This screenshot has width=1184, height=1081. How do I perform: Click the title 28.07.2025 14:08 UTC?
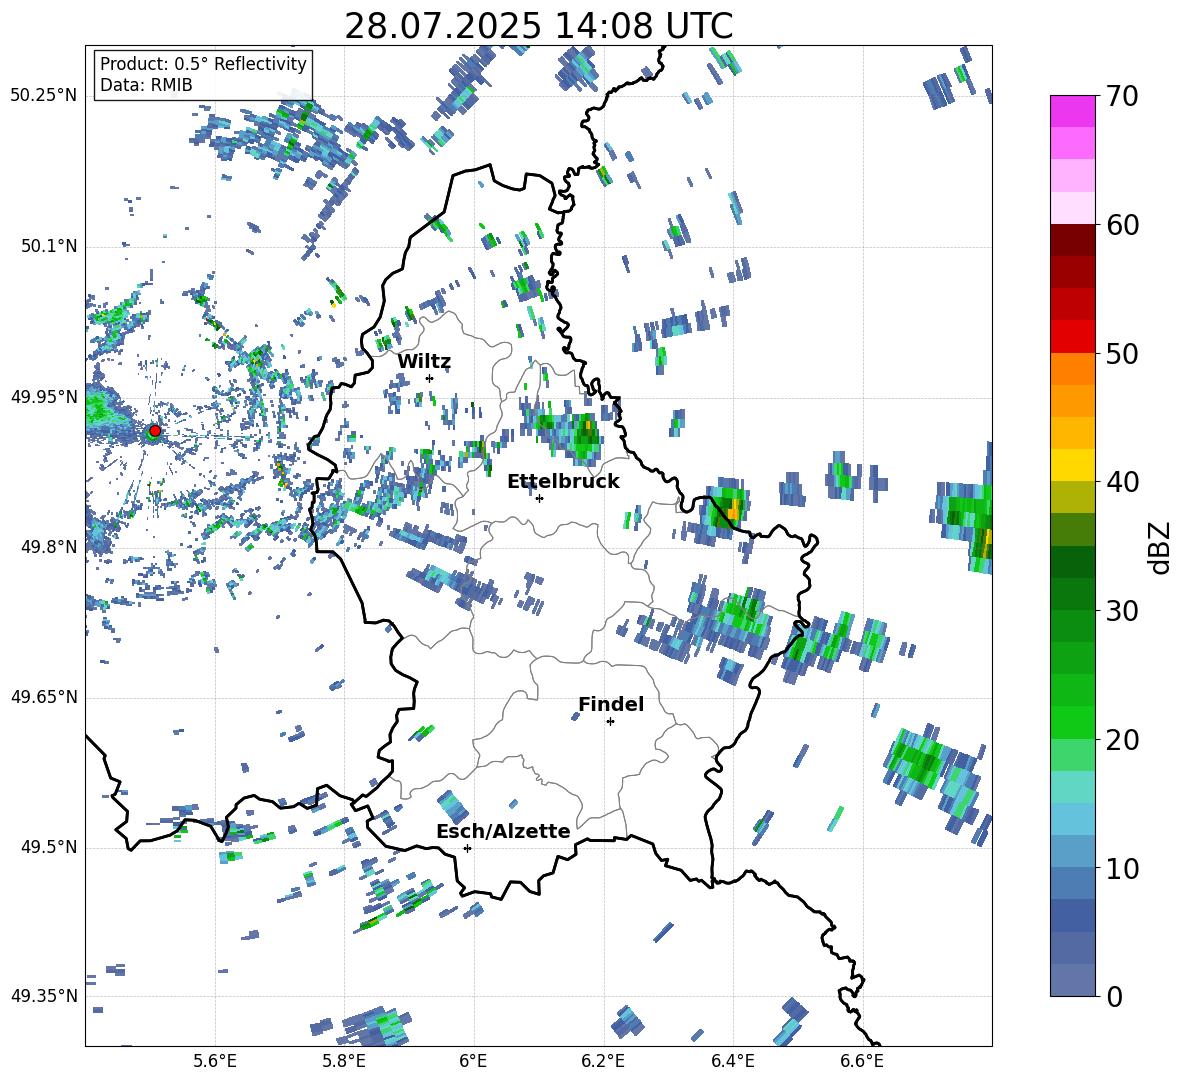pyautogui.click(x=538, y=26)
